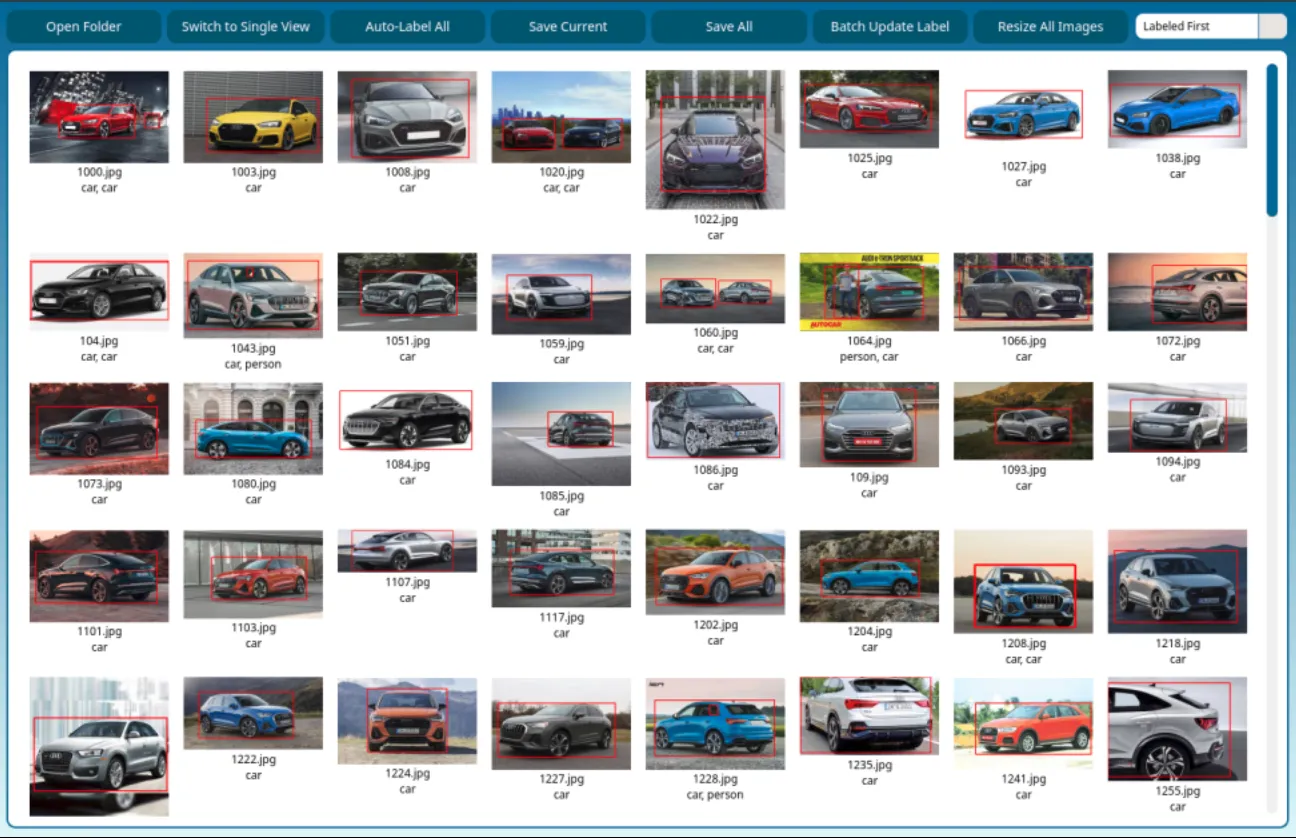Select the 1000.jpg thumbnail
The width and height of the screenshot is (1296, 838).
(x=99, y=117)
